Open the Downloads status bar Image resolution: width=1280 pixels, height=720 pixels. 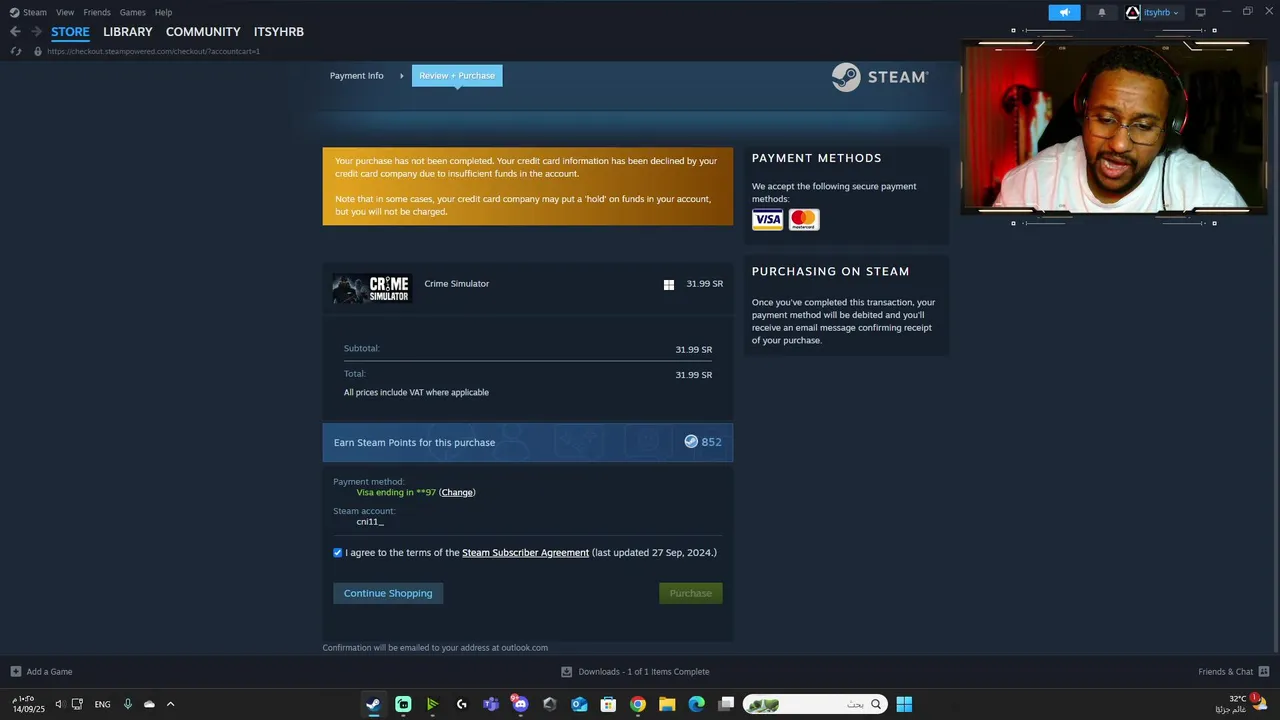[635, 672]
